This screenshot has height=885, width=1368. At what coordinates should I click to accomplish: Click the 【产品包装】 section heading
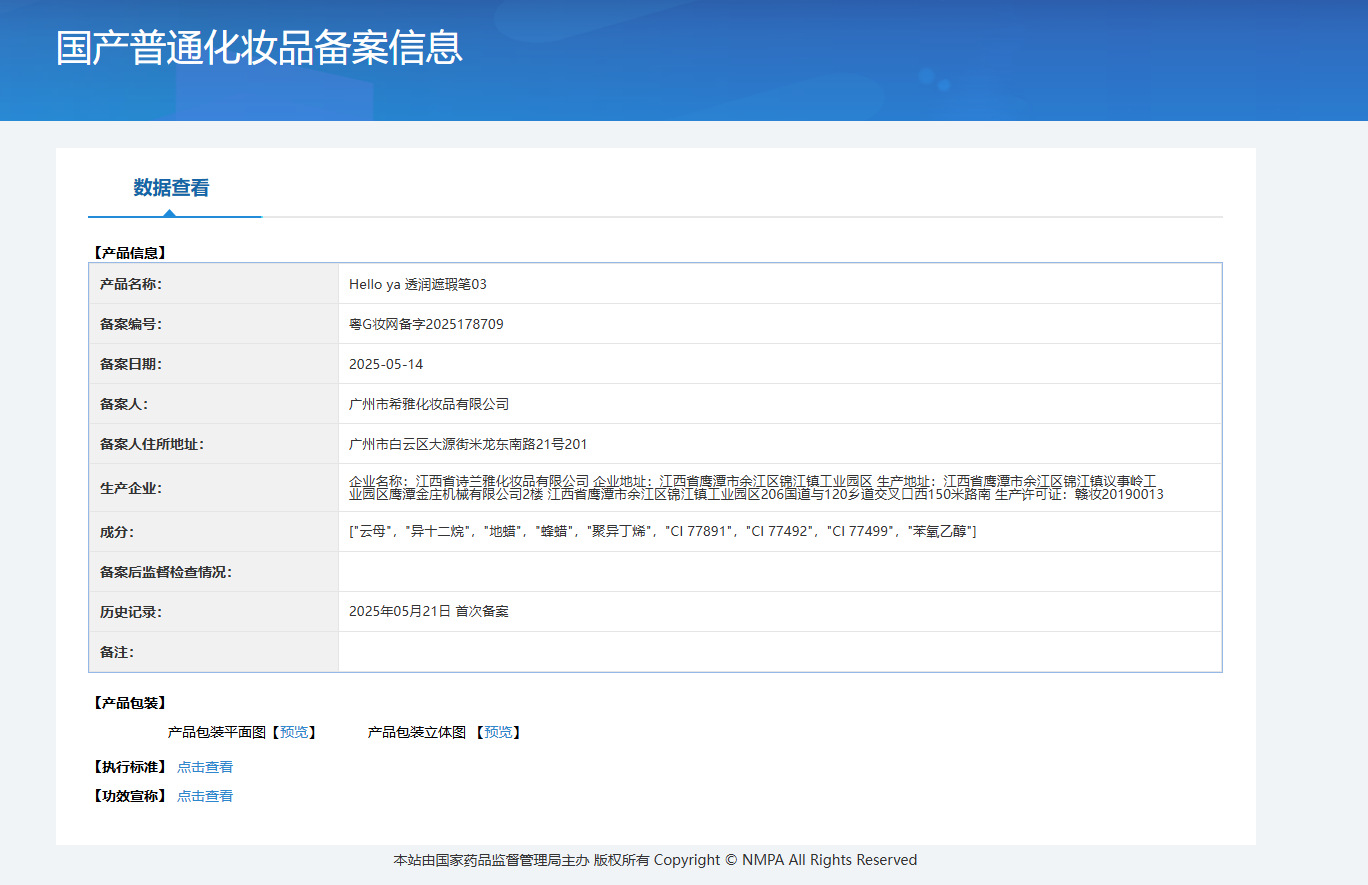[x=128, y=704]
